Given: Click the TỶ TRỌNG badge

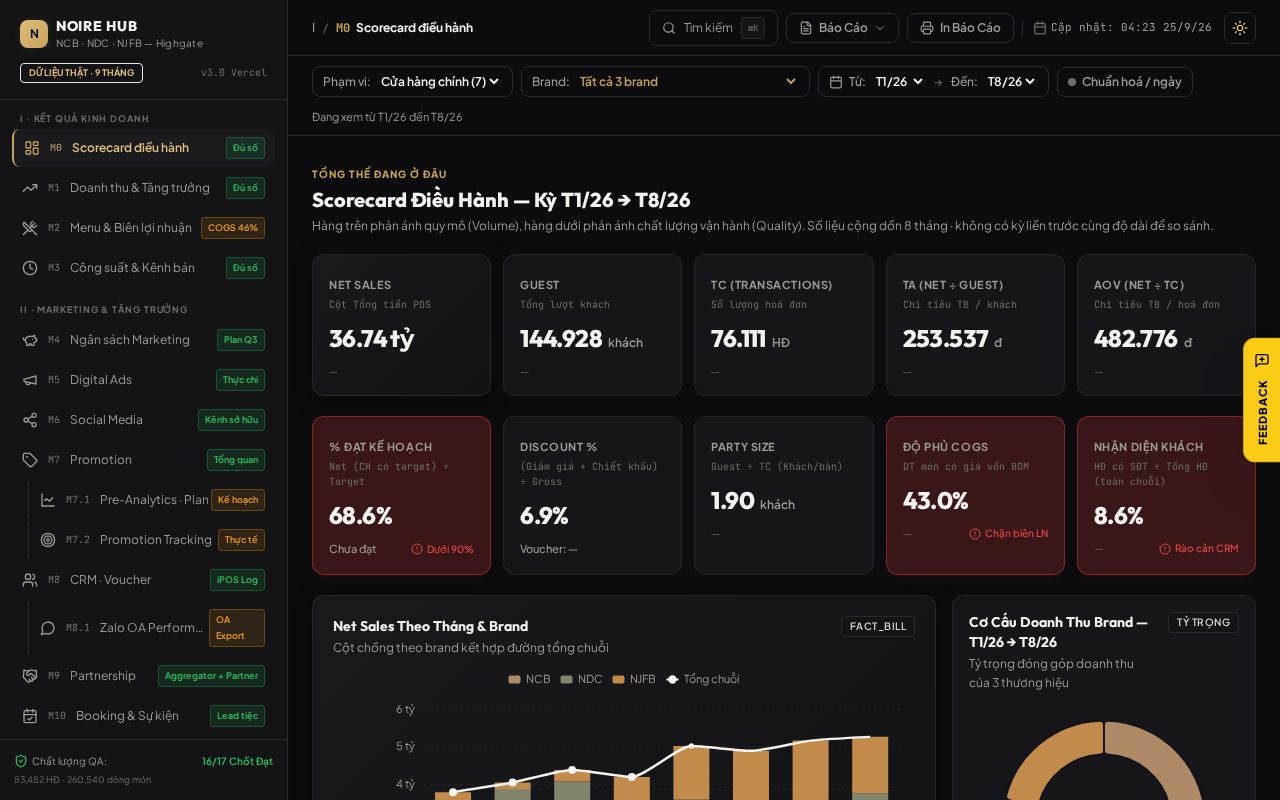Looking at the screenshot, I should 1203,622.
